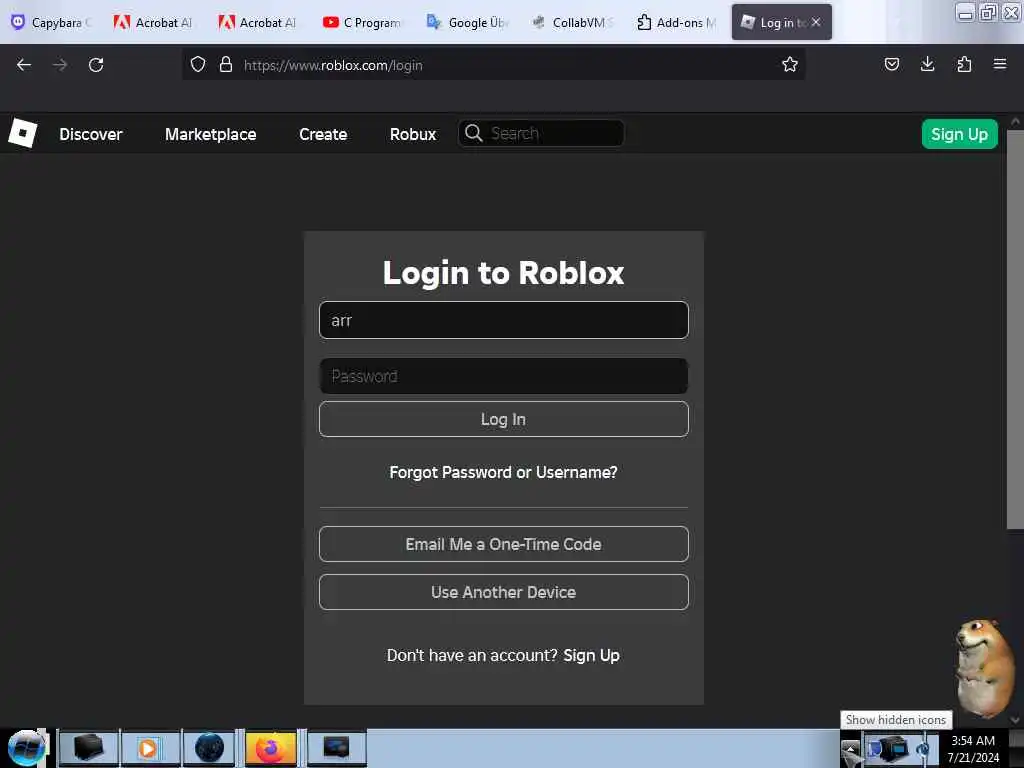Open the Marketplace menu item
The width and height of the screenshot is (1024, 768).
pyautogui.click(x=210, y=134)
